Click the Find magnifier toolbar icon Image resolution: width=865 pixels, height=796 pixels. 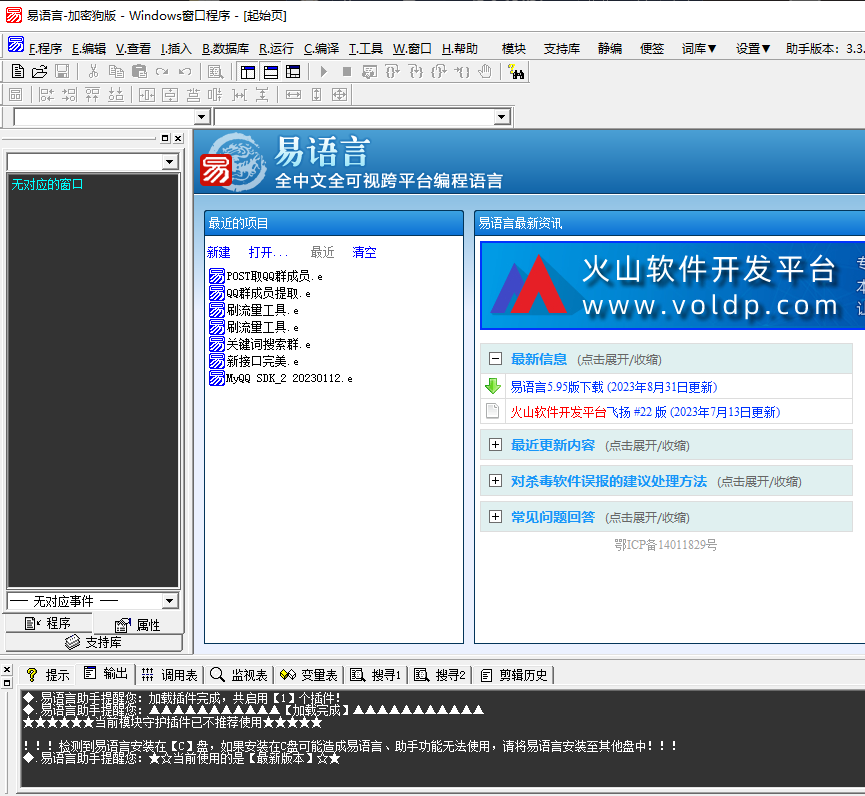[215, 72]
